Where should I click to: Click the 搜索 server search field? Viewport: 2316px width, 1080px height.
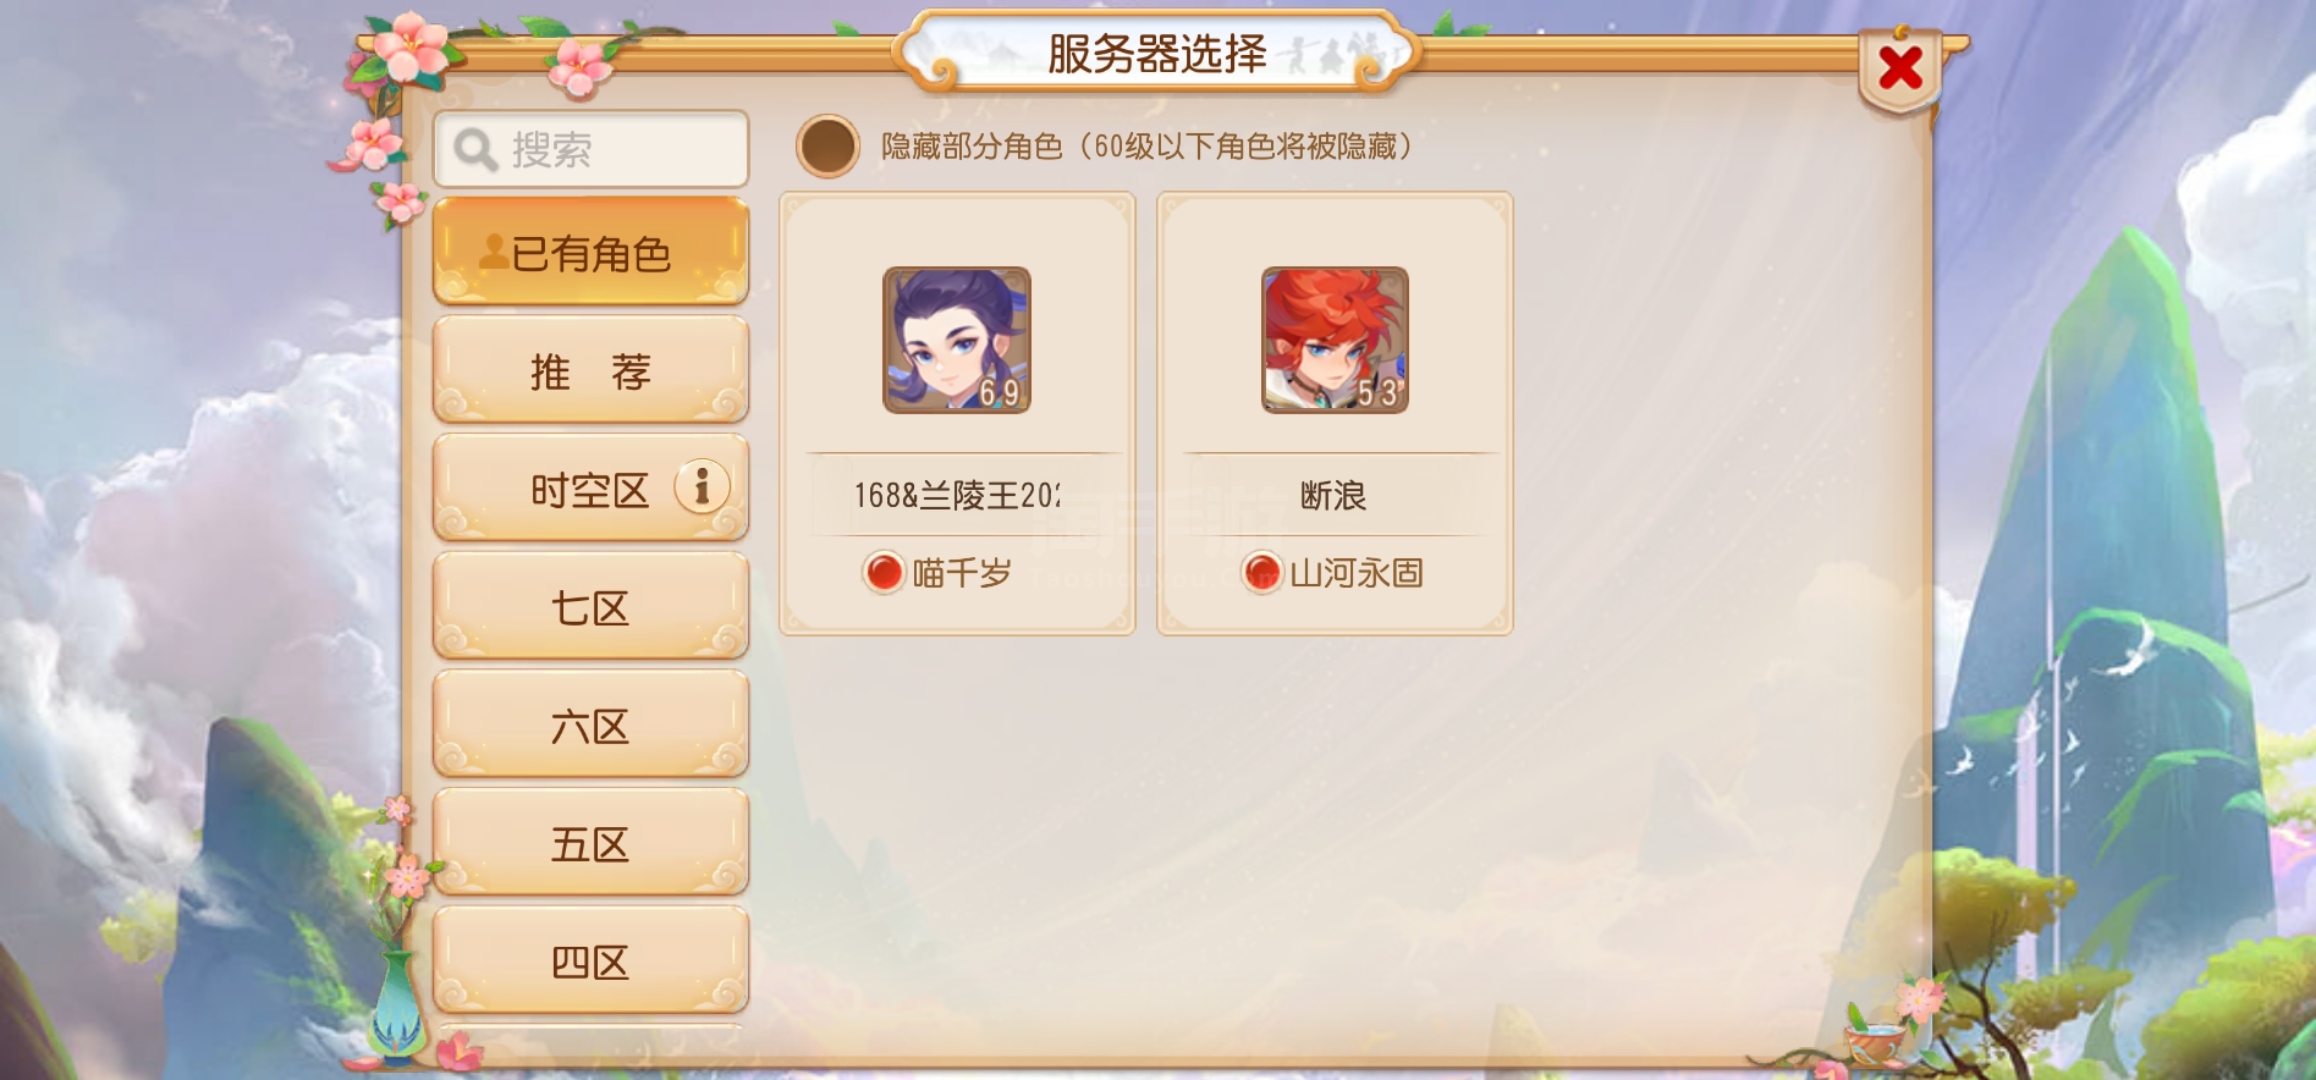click(591, 149)
